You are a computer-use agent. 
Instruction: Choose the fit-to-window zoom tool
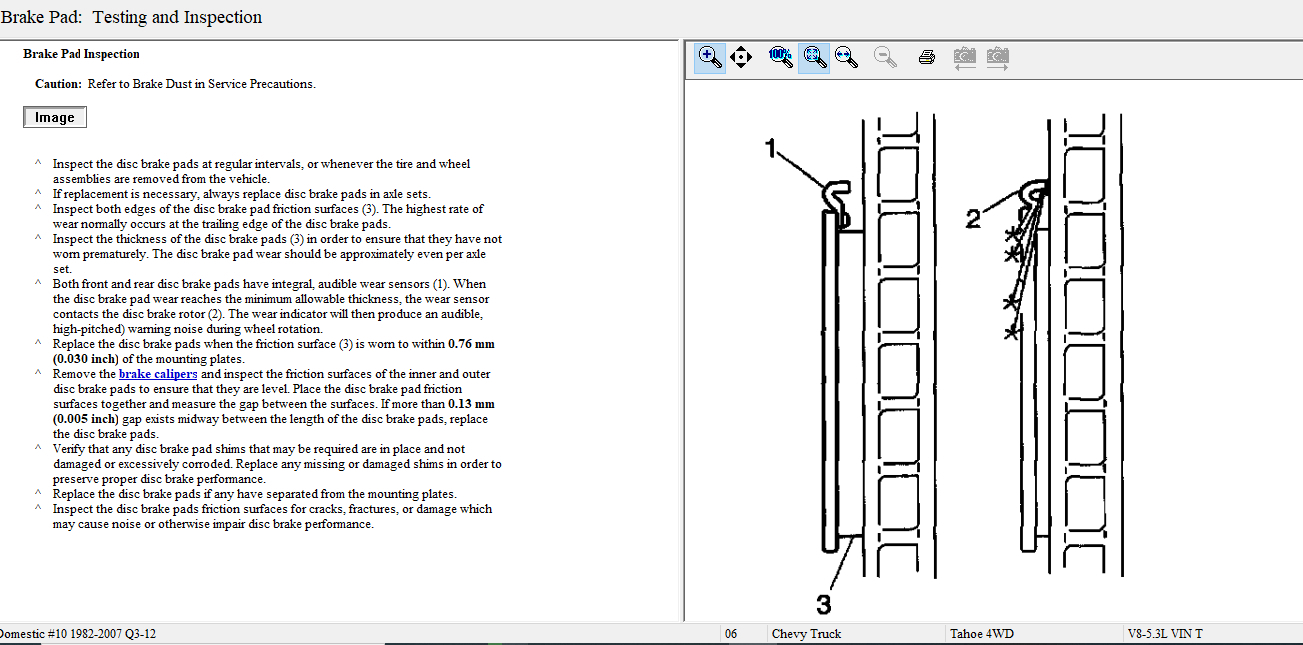[x=815, y=57]
